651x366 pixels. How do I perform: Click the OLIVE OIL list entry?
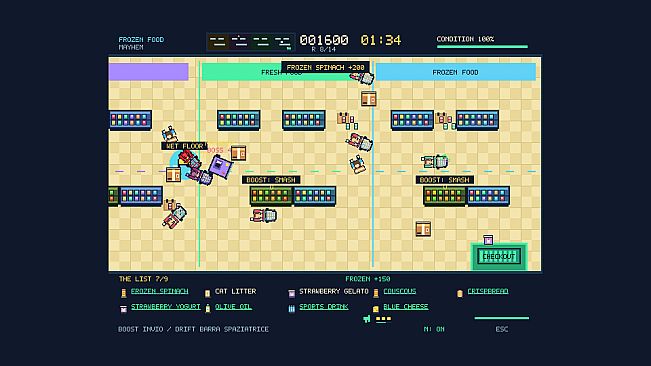tap(233, 307)
